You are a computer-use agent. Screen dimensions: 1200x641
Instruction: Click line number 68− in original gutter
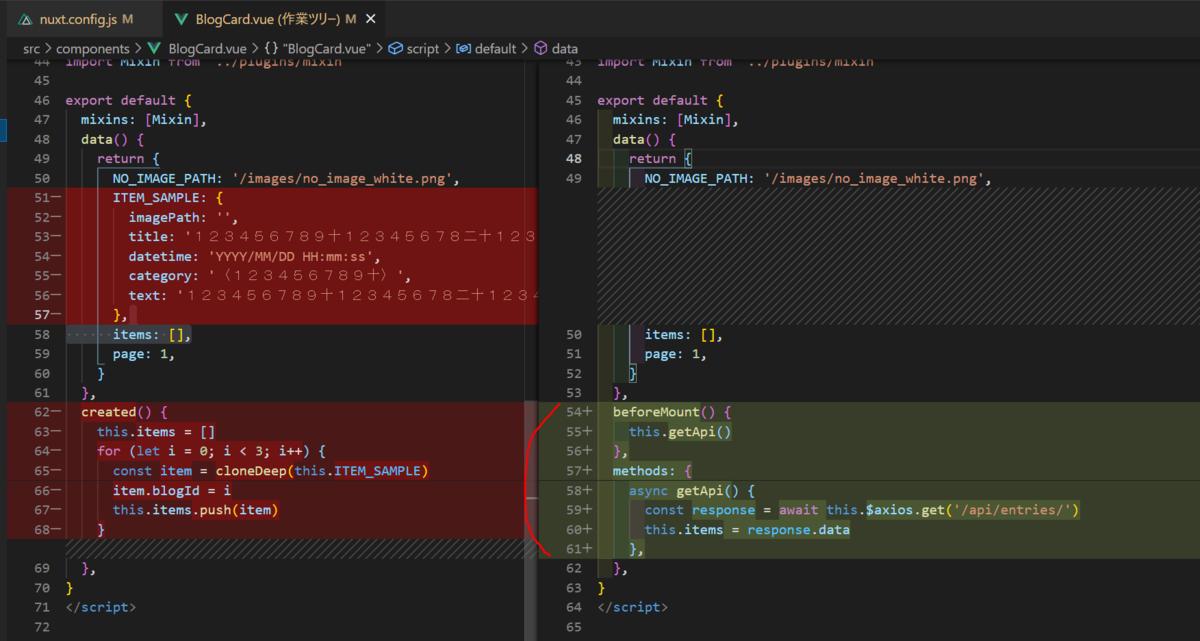(x=46, y=529)
